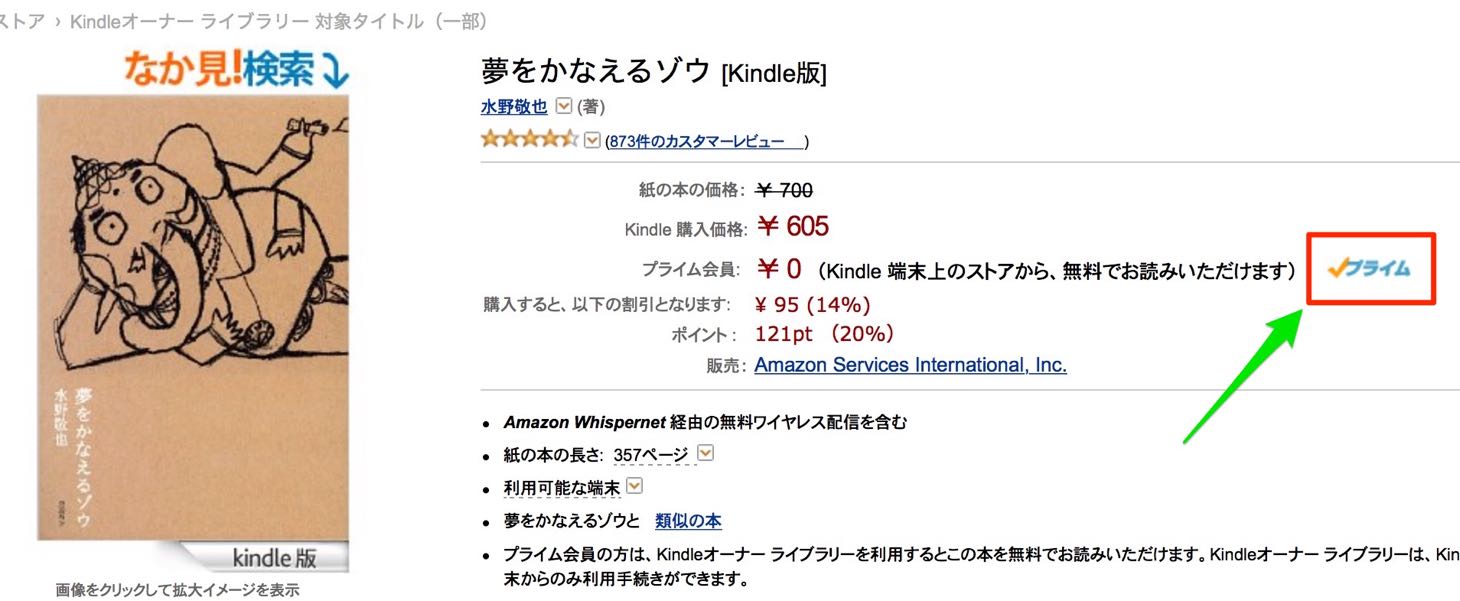
Task: Click the Kindle purchase price ¥605
Action: (793, 226)
